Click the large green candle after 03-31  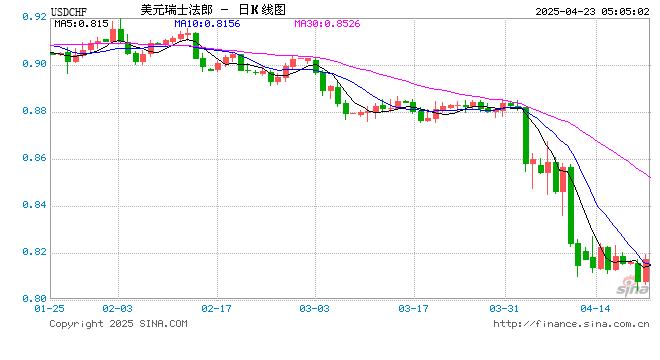tap(526, 136)
